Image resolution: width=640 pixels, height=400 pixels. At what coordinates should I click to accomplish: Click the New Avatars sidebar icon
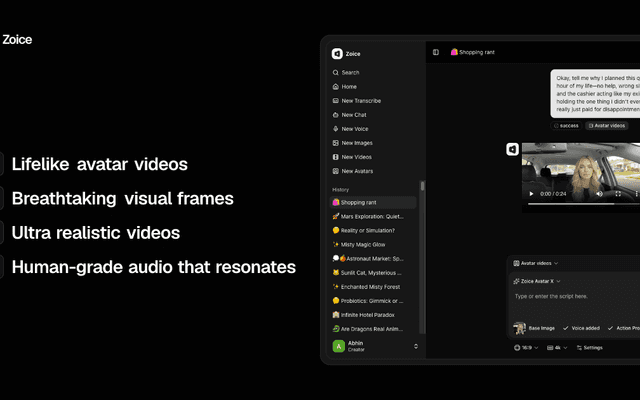pyautogui.click(x=336, y=171)
